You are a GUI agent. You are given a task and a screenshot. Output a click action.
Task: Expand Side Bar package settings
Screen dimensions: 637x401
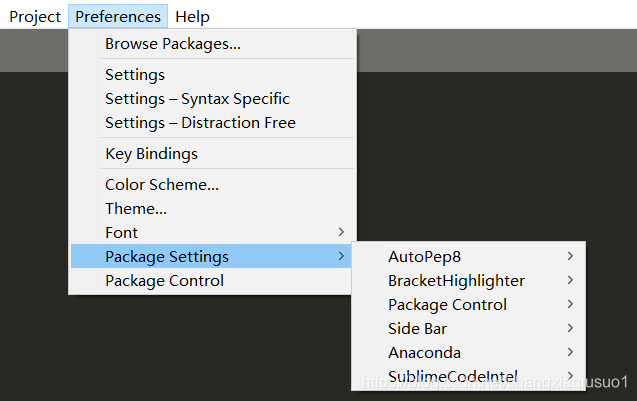[x=468, y=328]
